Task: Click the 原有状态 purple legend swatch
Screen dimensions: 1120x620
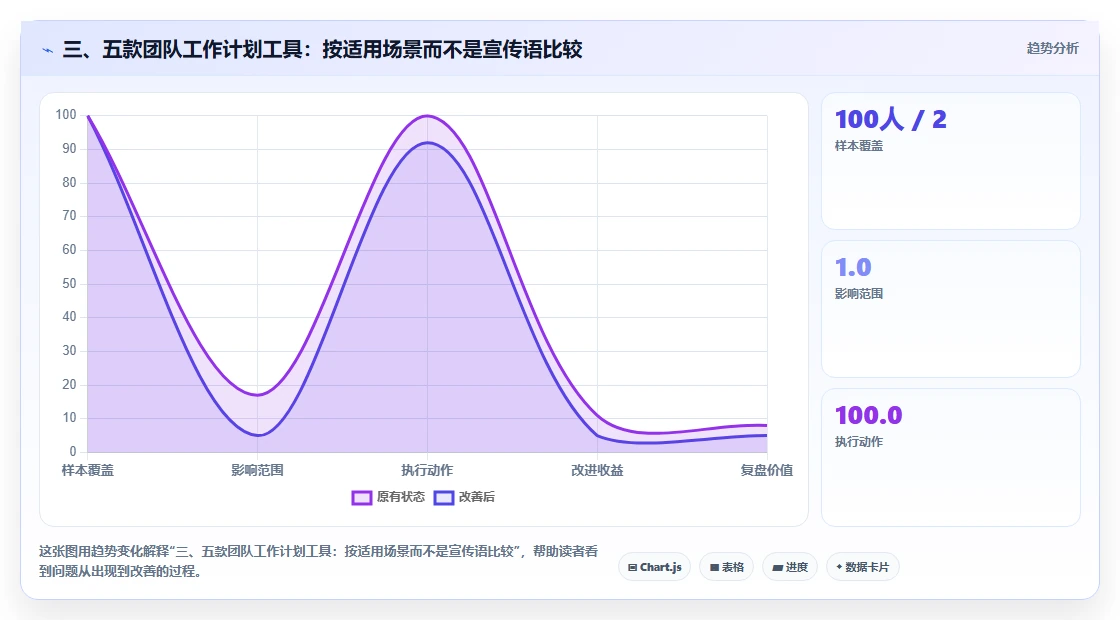Action: [361, 498]
